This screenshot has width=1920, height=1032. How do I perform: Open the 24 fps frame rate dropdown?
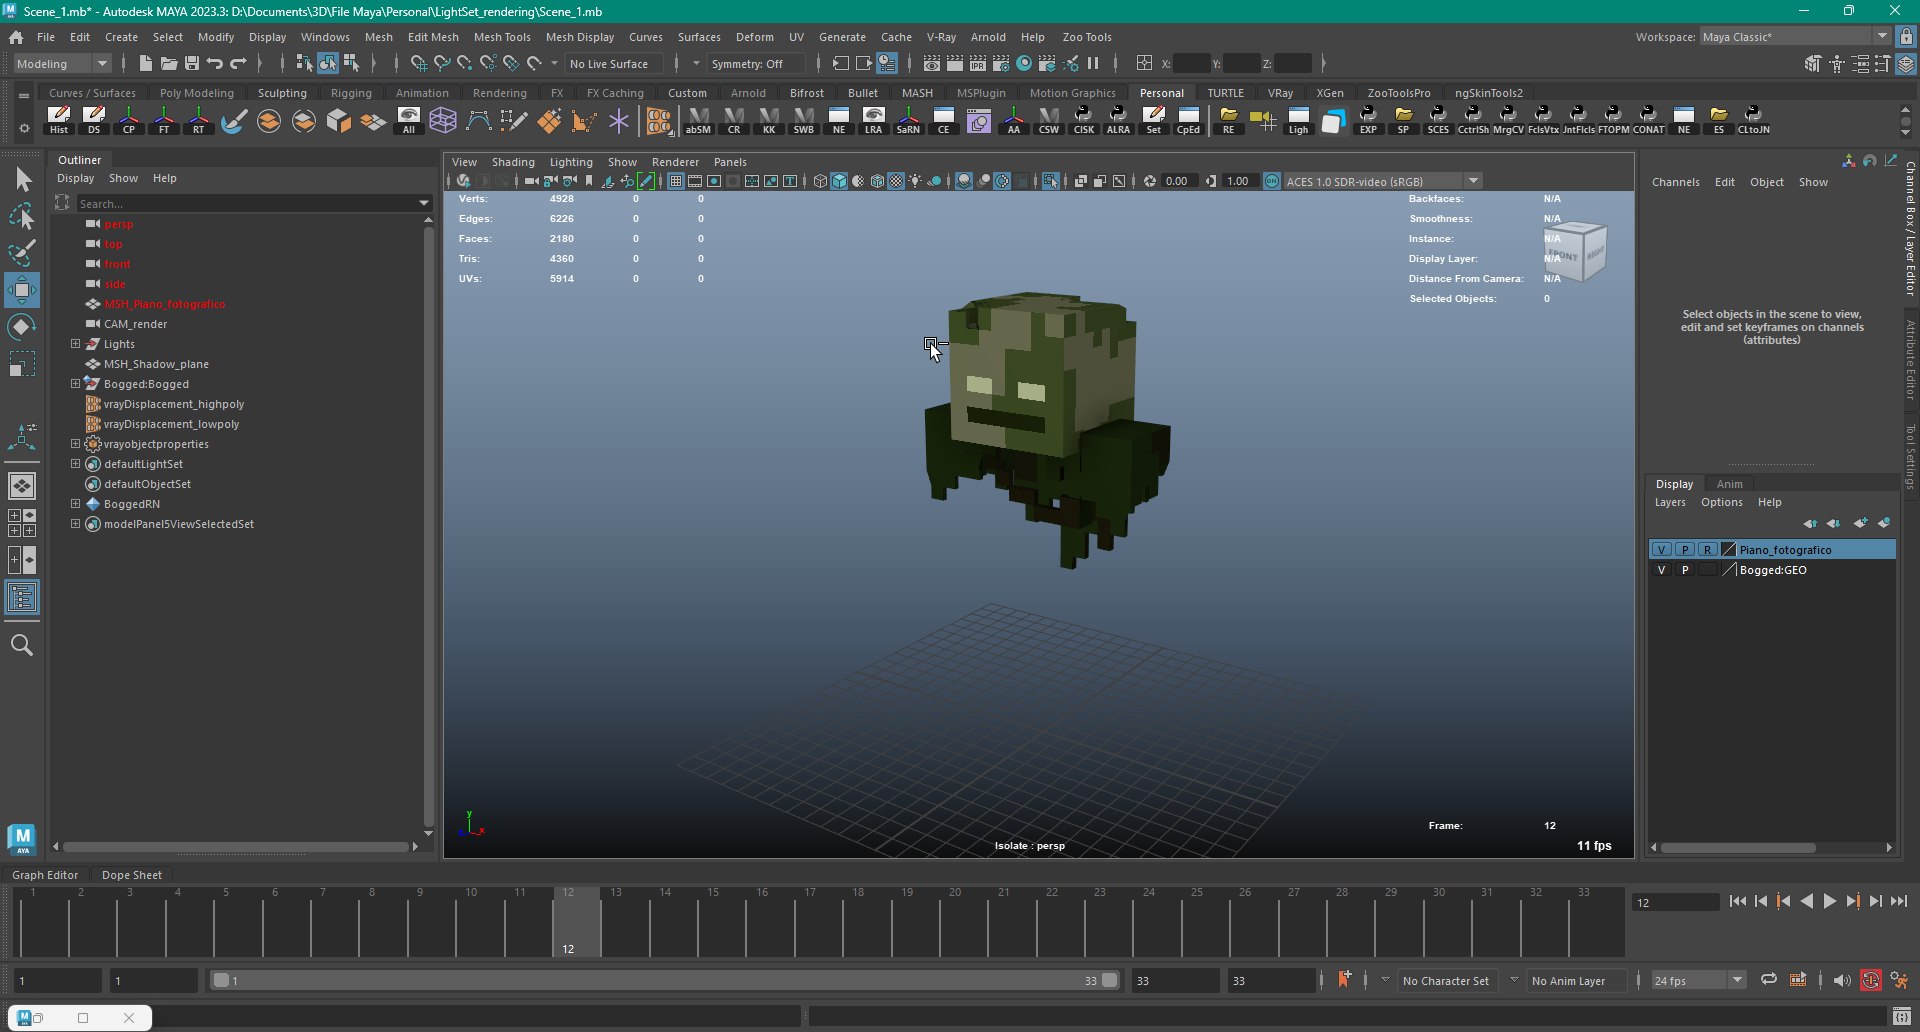point(1698,981)
